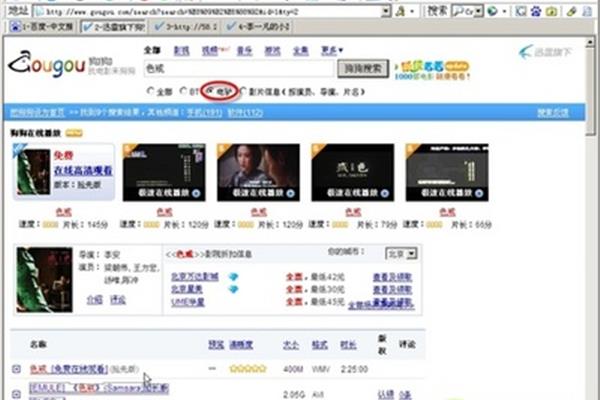The height and width of the screenshot is (400, 600).
Task: Select the 全部 radio button under search box
Action: click(150, 91)
